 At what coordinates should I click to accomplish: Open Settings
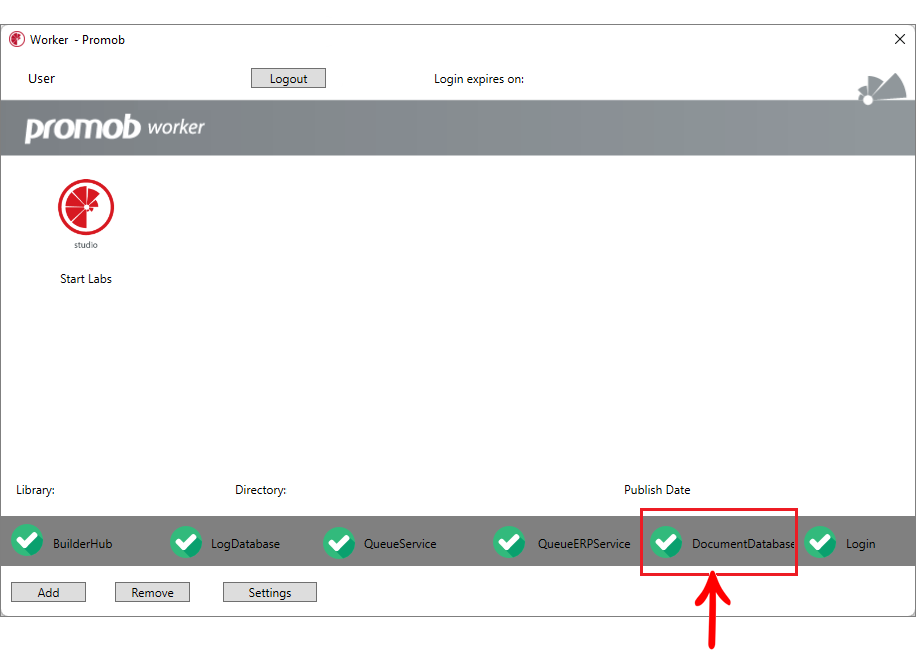tap(270, 593)
